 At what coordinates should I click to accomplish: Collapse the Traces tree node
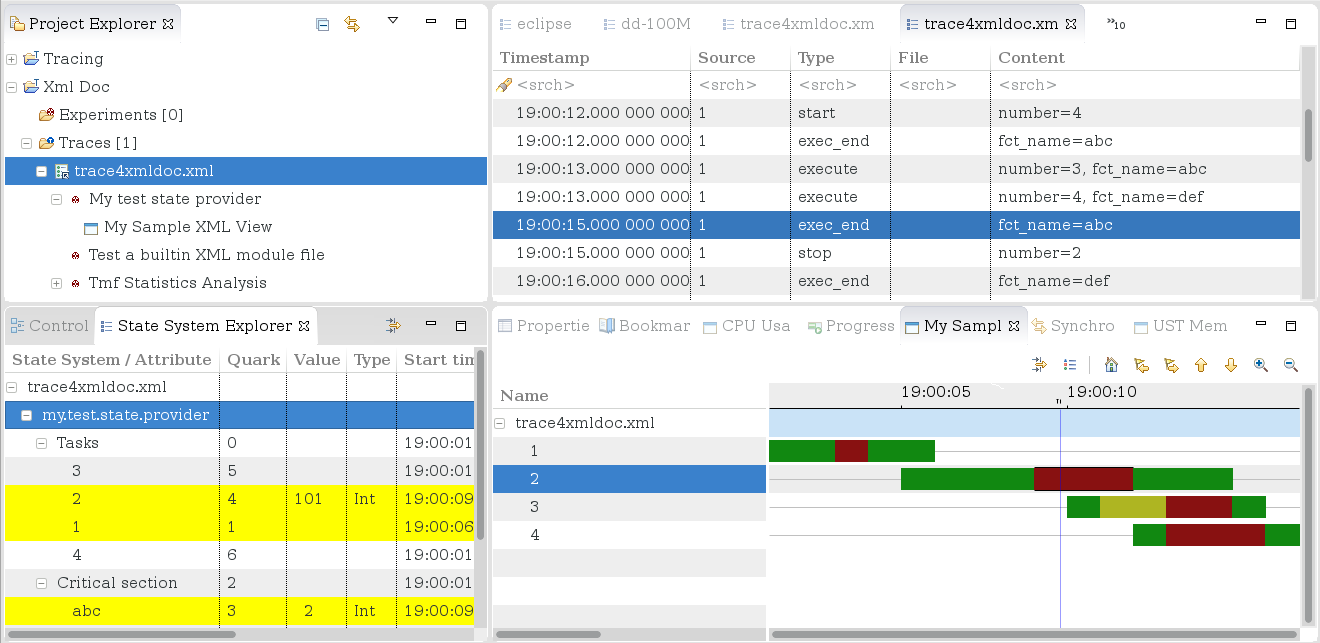click(26, 142)
